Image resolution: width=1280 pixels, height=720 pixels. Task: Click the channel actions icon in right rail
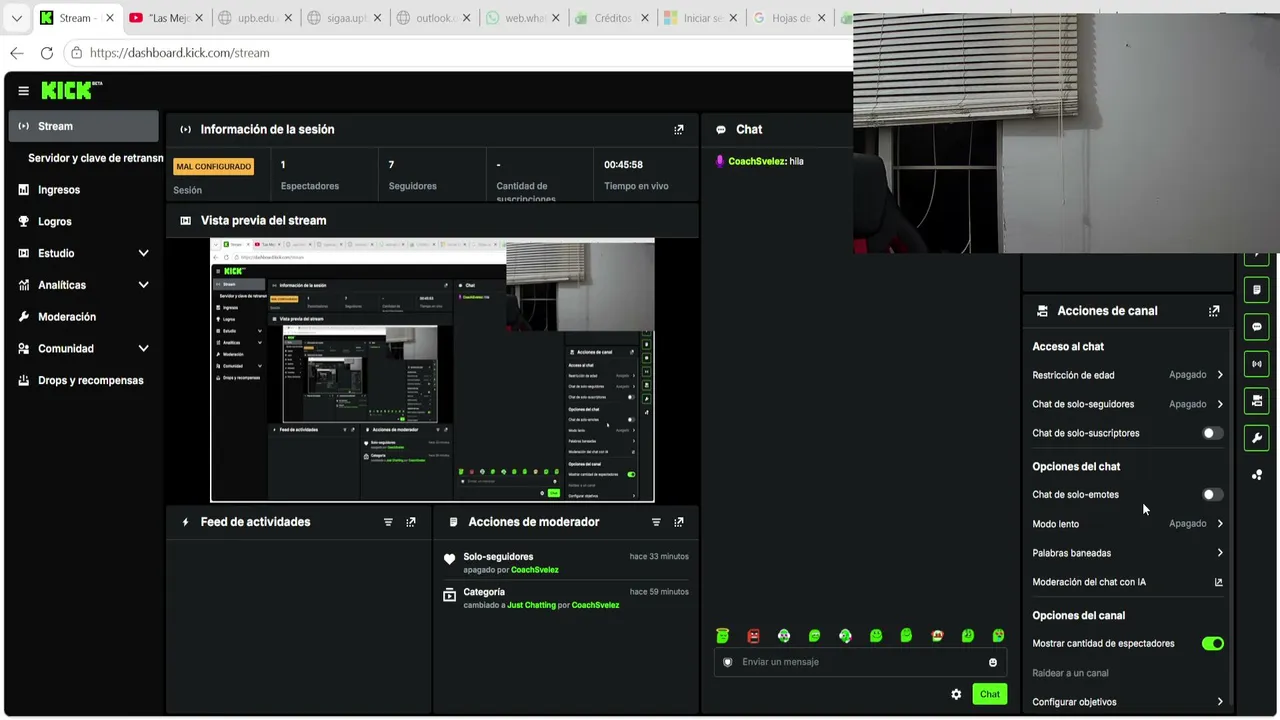pos(1257,401)
